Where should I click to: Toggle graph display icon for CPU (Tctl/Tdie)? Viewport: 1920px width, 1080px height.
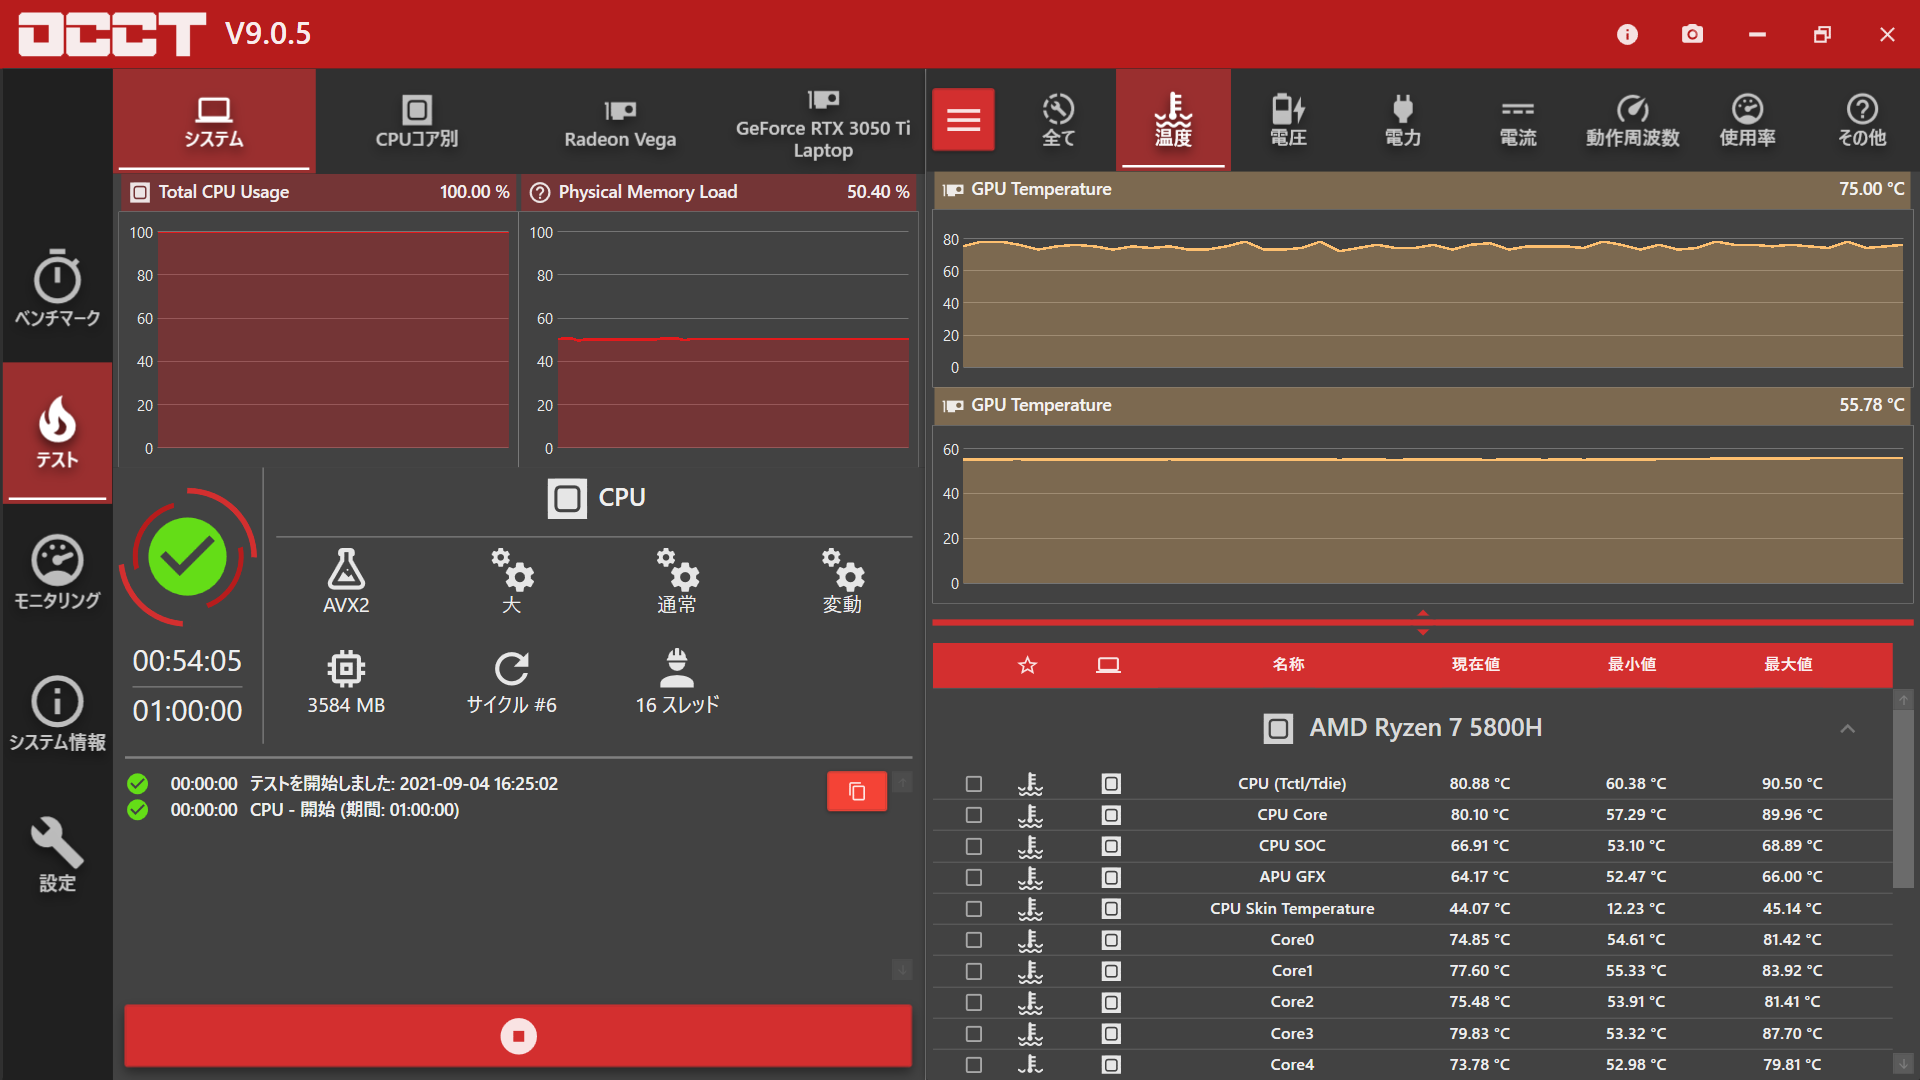point(1111,784)
